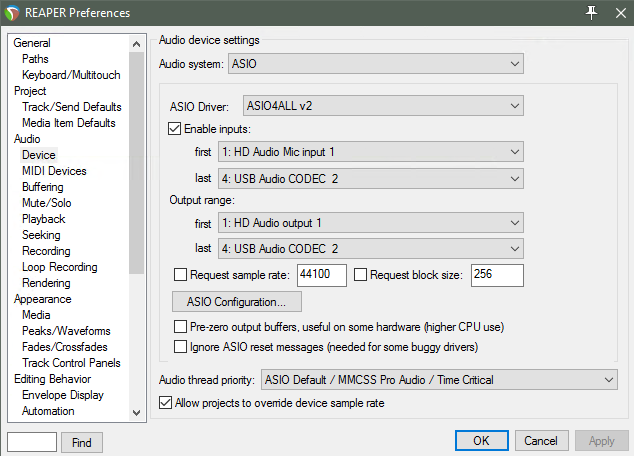634x456 pixels.
Task: Open the Audio system dropdown
Action: [x=376, y=63]
